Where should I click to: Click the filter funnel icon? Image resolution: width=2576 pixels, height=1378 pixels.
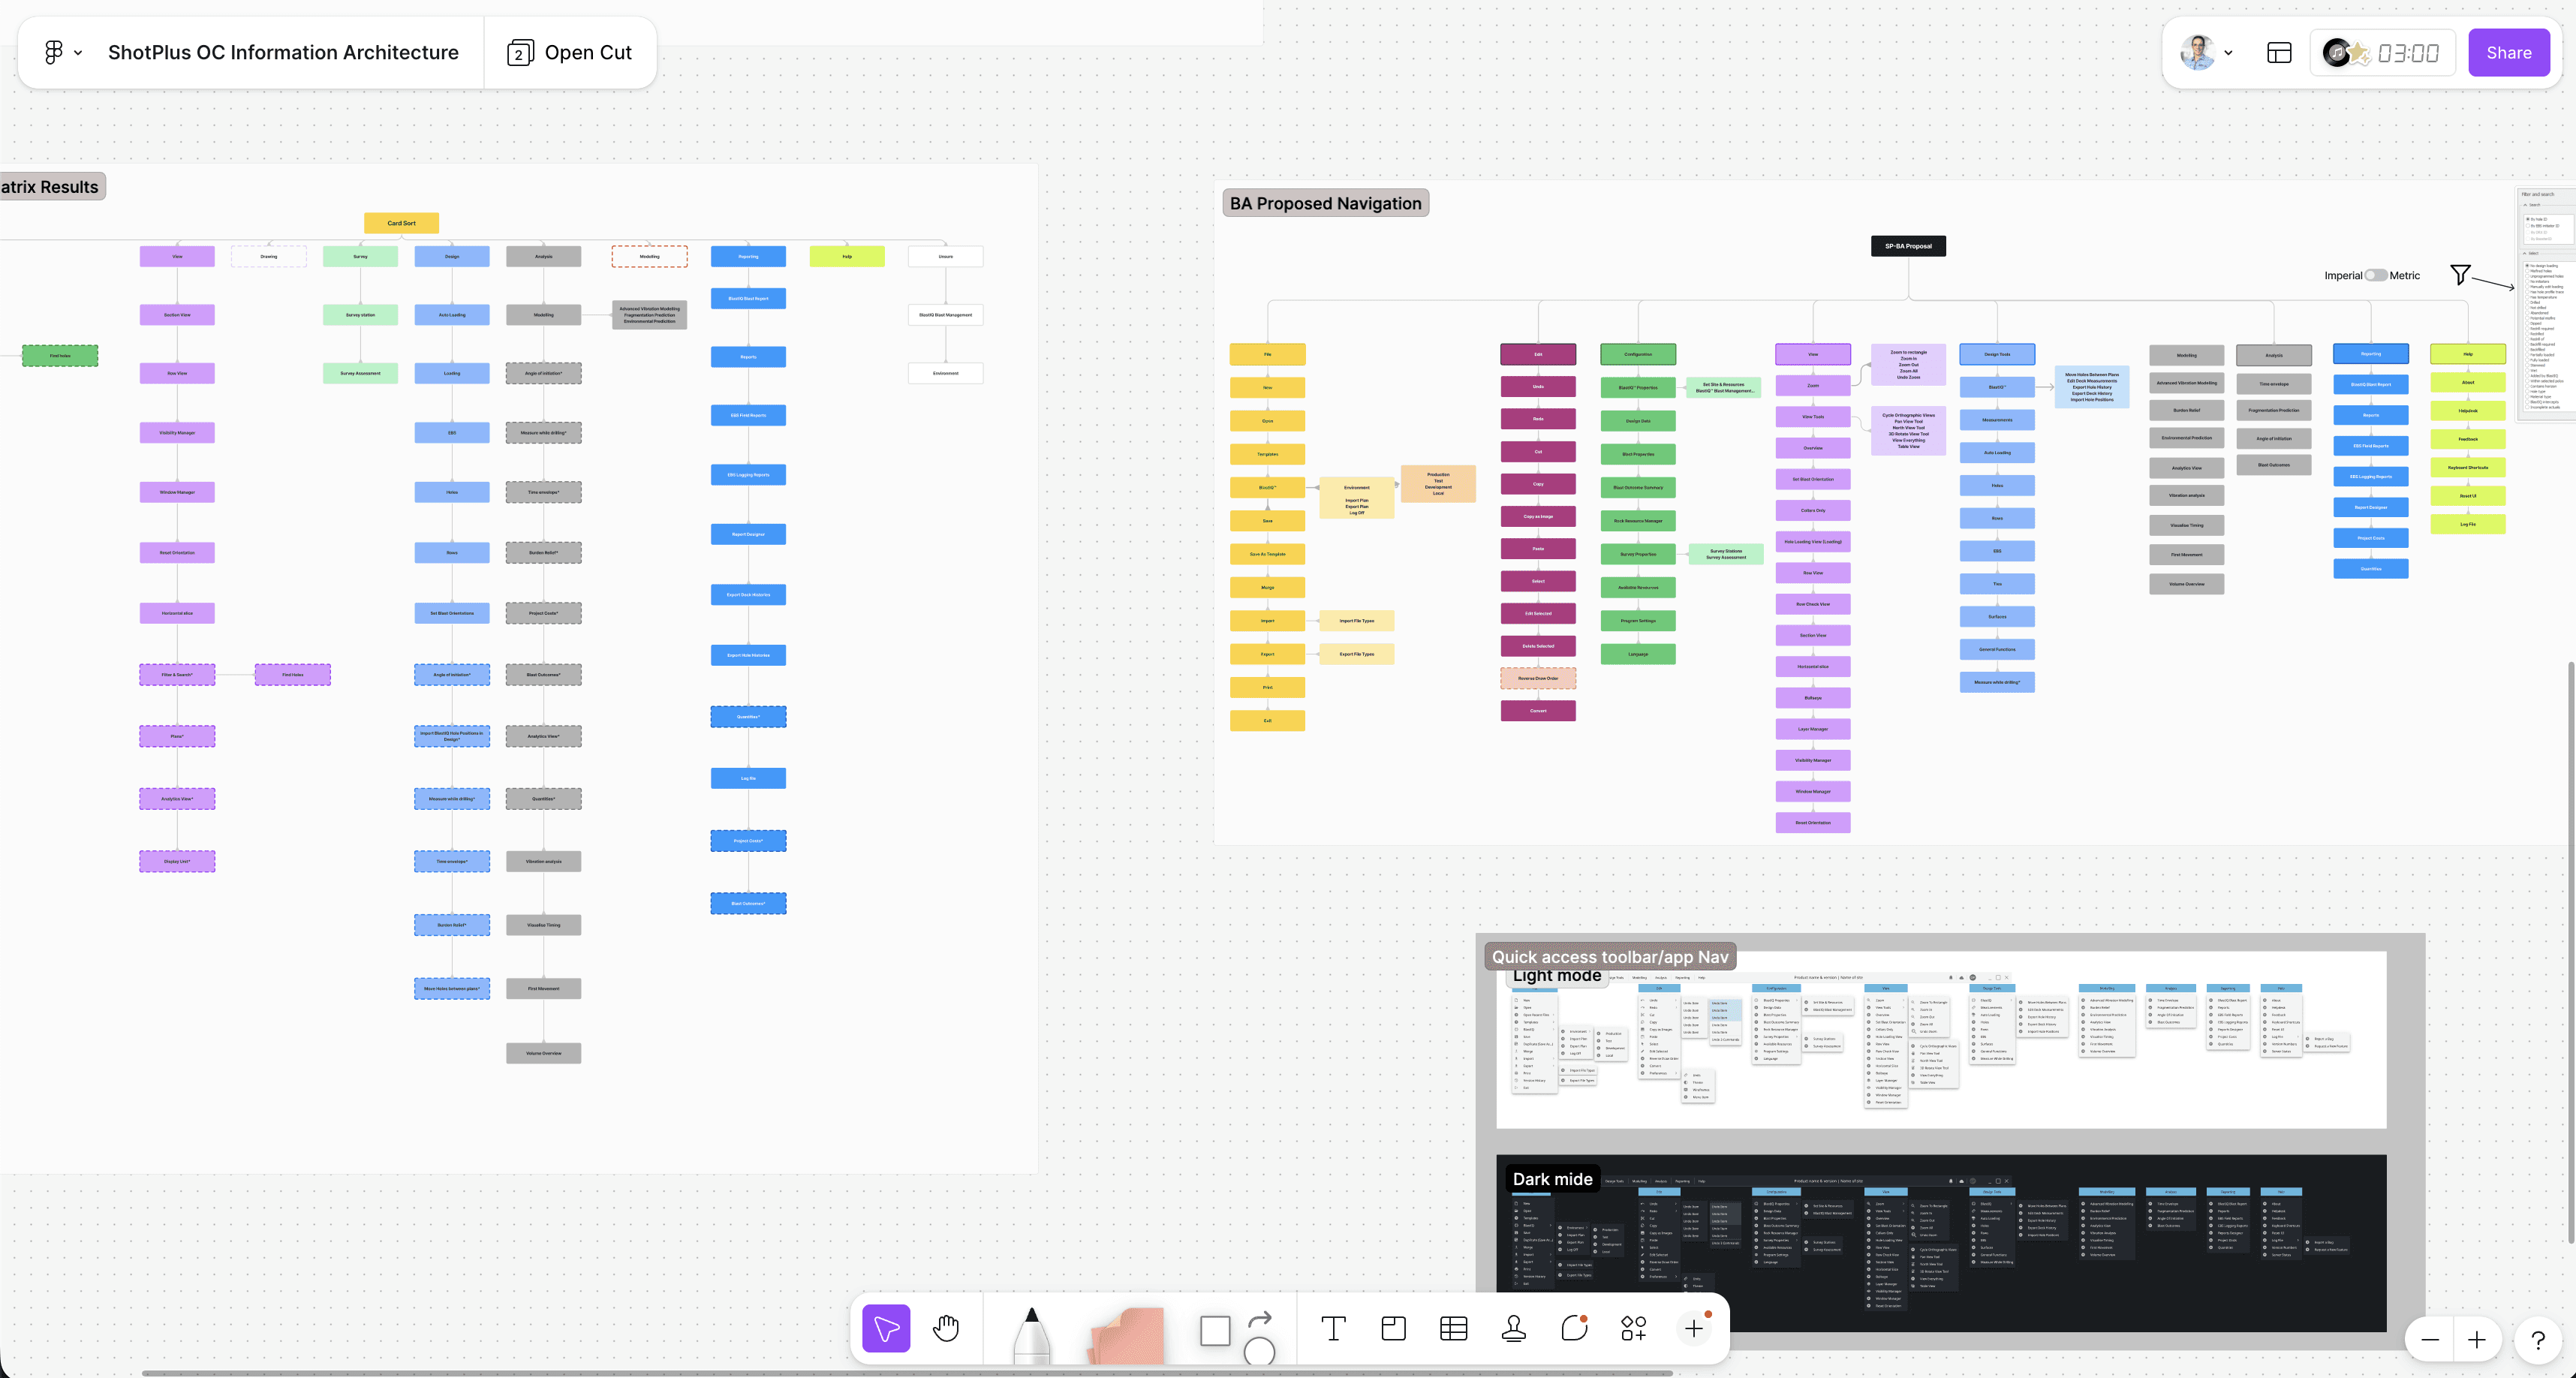point(2460,274)
